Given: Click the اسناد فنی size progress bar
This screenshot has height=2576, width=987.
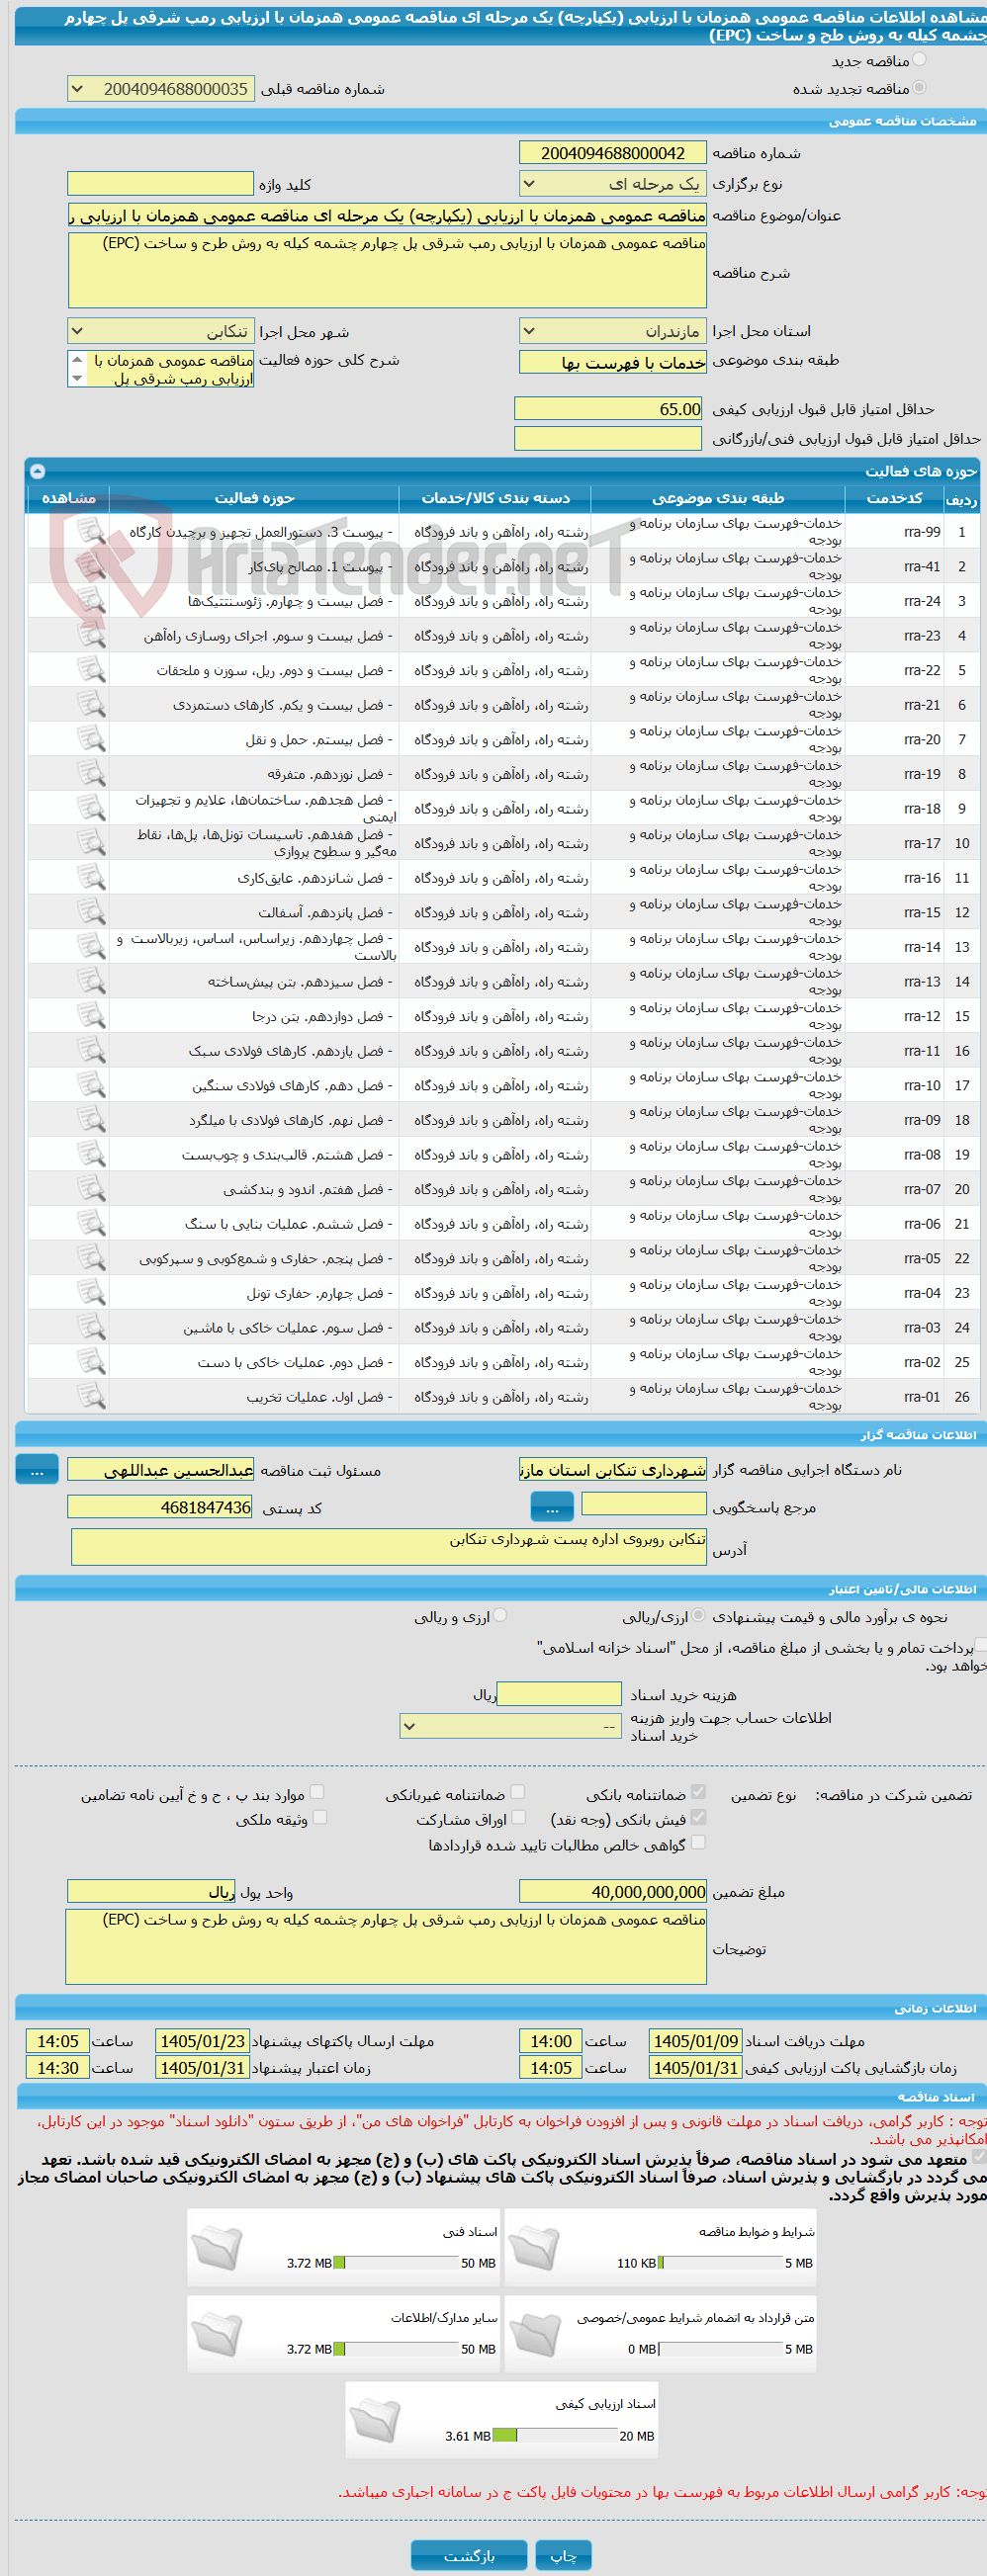Looking at the screenshot, I should click(x=396, y=2263).
